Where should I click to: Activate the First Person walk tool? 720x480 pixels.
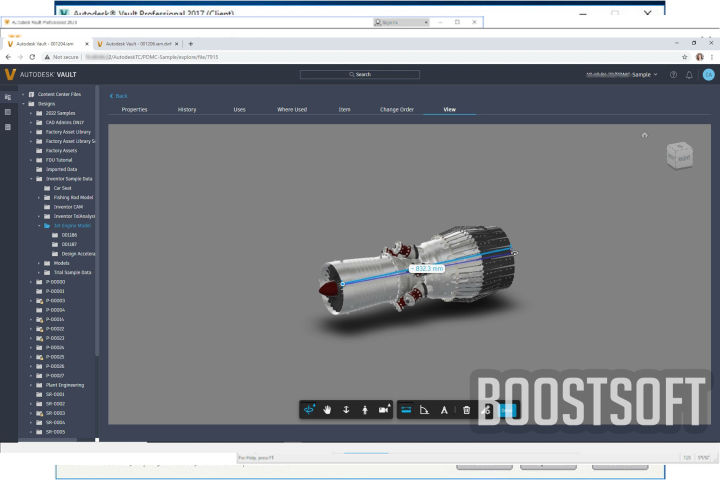click(x=365, y=410)
